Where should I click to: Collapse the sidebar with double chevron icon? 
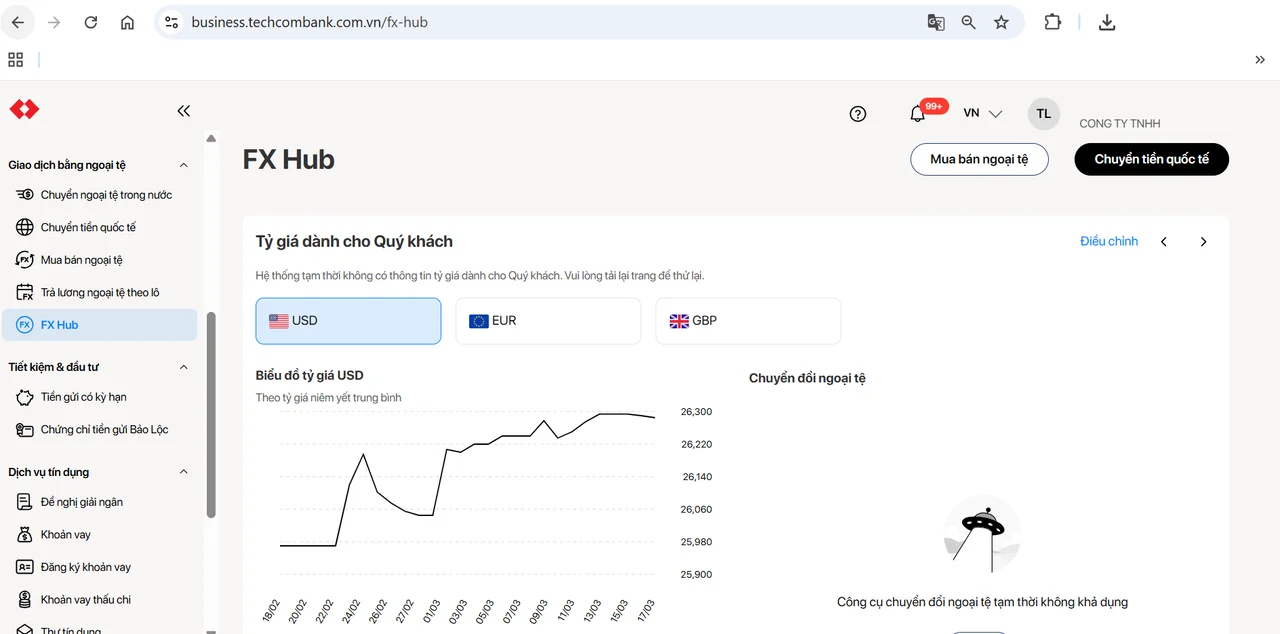[183, 111]
